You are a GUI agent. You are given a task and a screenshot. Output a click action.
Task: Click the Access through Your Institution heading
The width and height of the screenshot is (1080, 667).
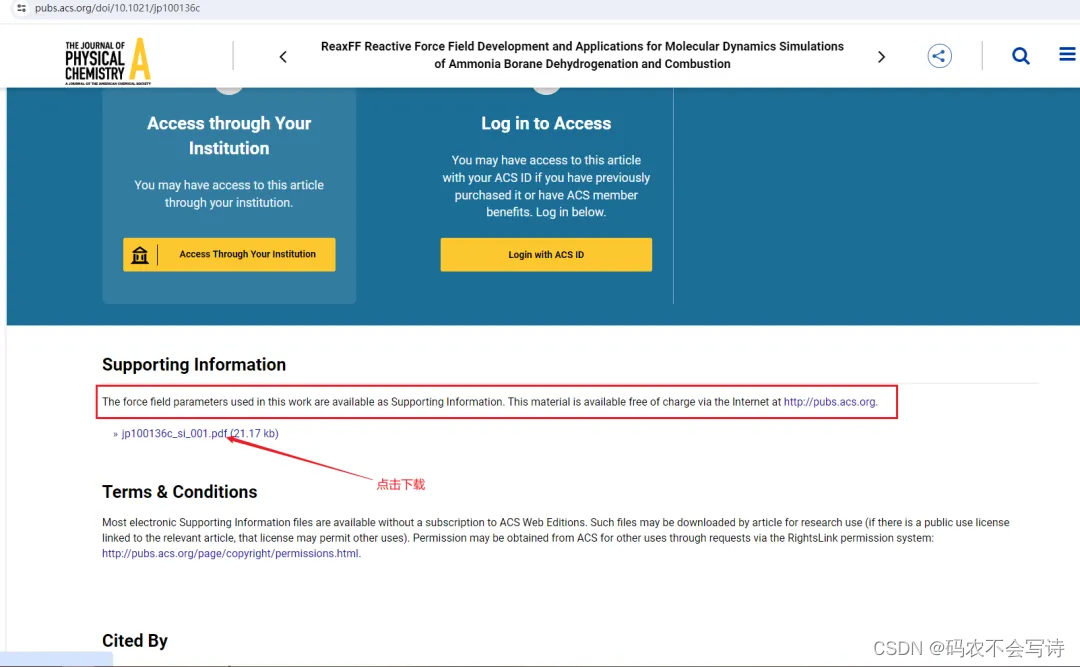tap(229, 136)
